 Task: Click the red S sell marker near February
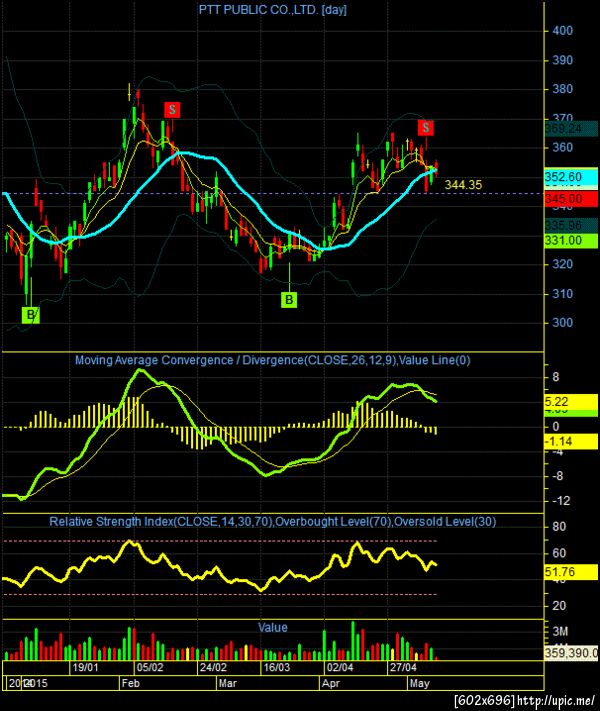point(172,110)
